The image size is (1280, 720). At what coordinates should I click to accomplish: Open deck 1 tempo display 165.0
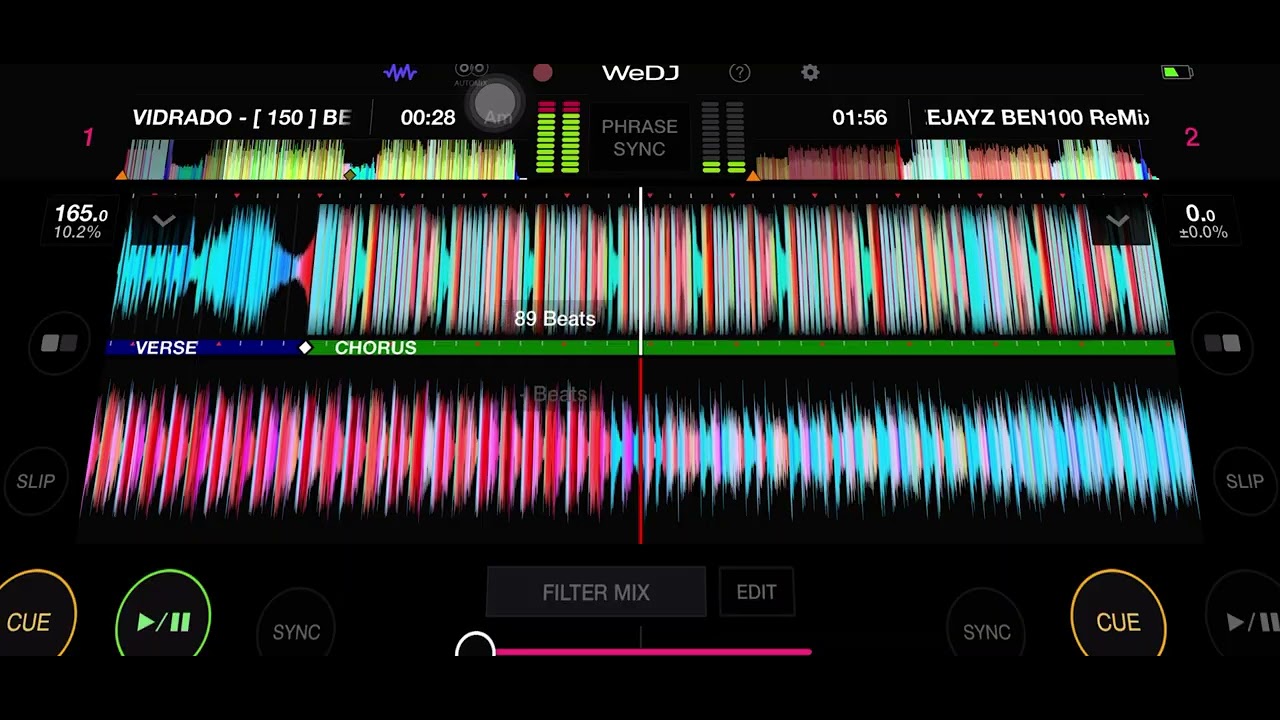79,222
